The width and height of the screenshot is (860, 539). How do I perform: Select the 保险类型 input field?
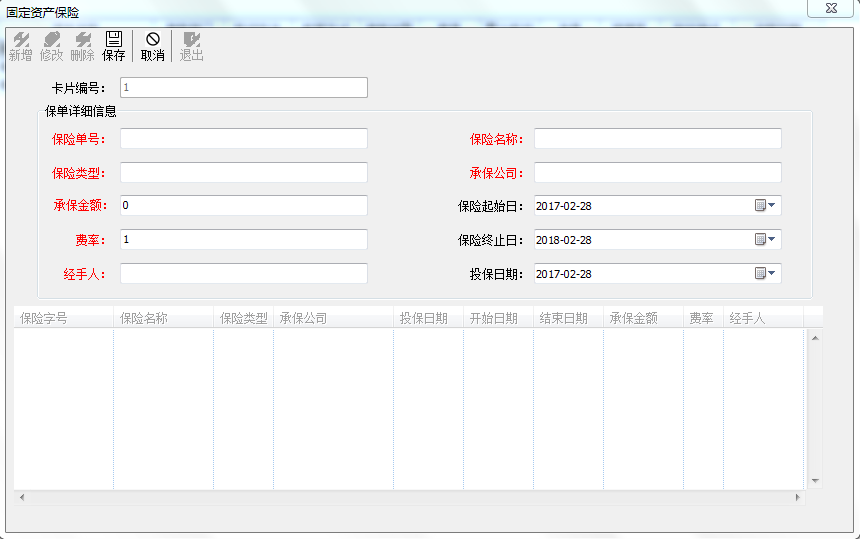[x=243, y=173]
